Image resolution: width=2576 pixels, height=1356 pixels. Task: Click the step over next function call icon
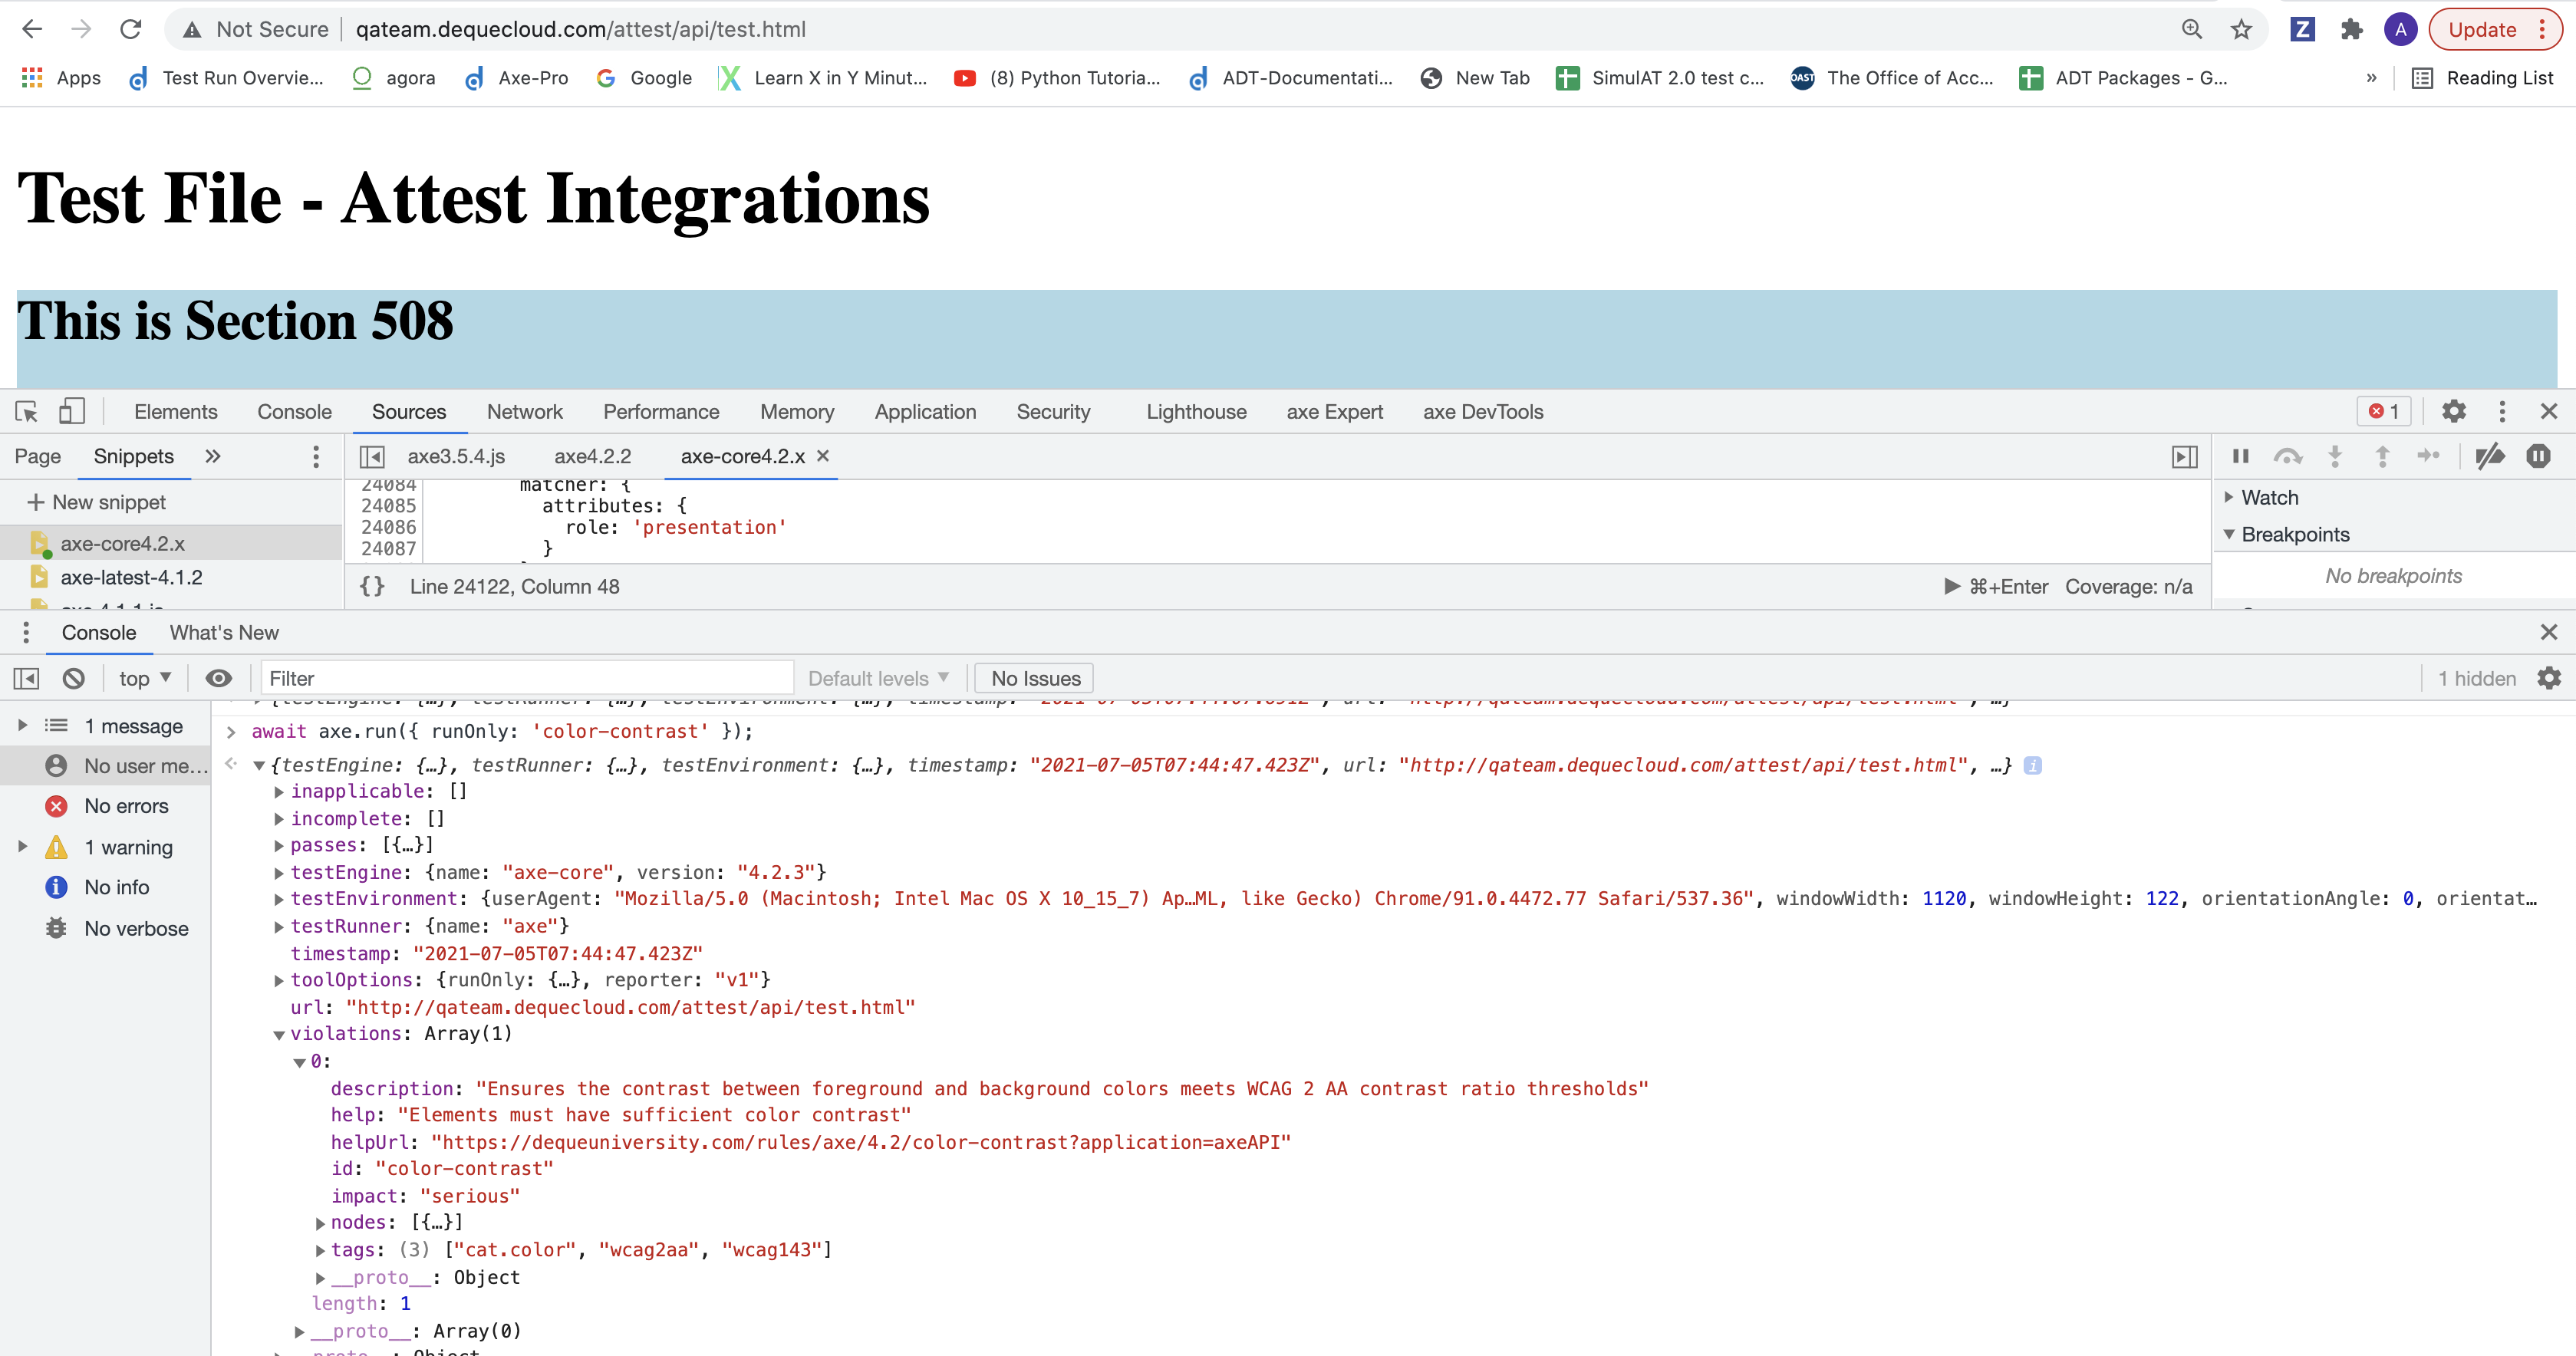pos(2288,456)
